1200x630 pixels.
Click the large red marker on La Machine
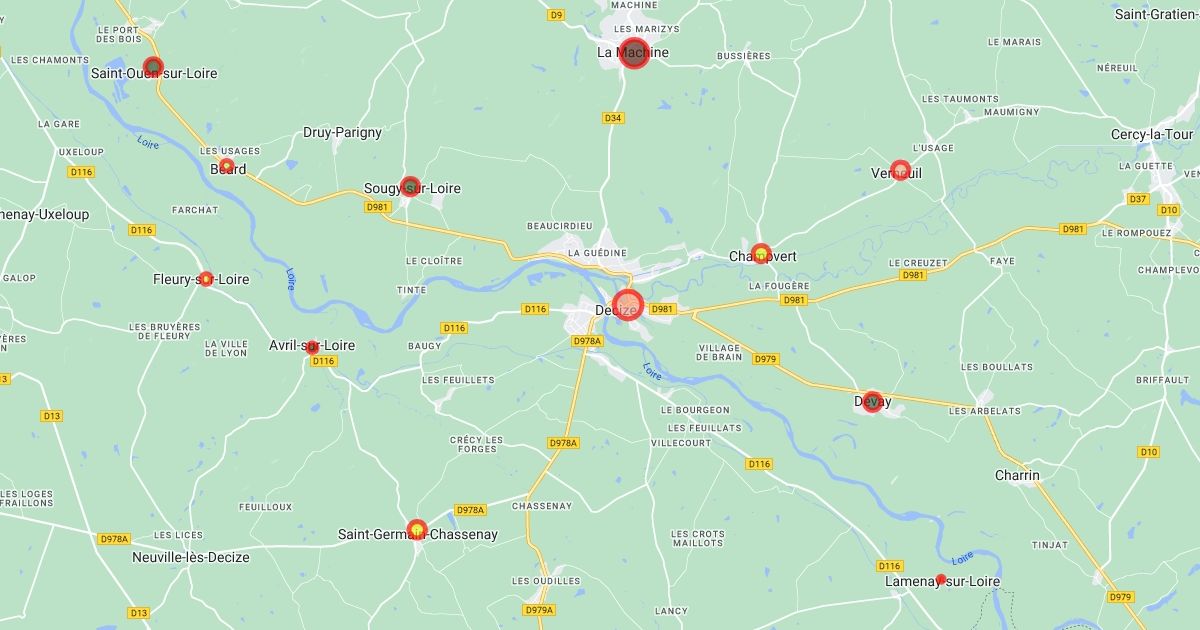pyautogui.click(x=634, y=52)
